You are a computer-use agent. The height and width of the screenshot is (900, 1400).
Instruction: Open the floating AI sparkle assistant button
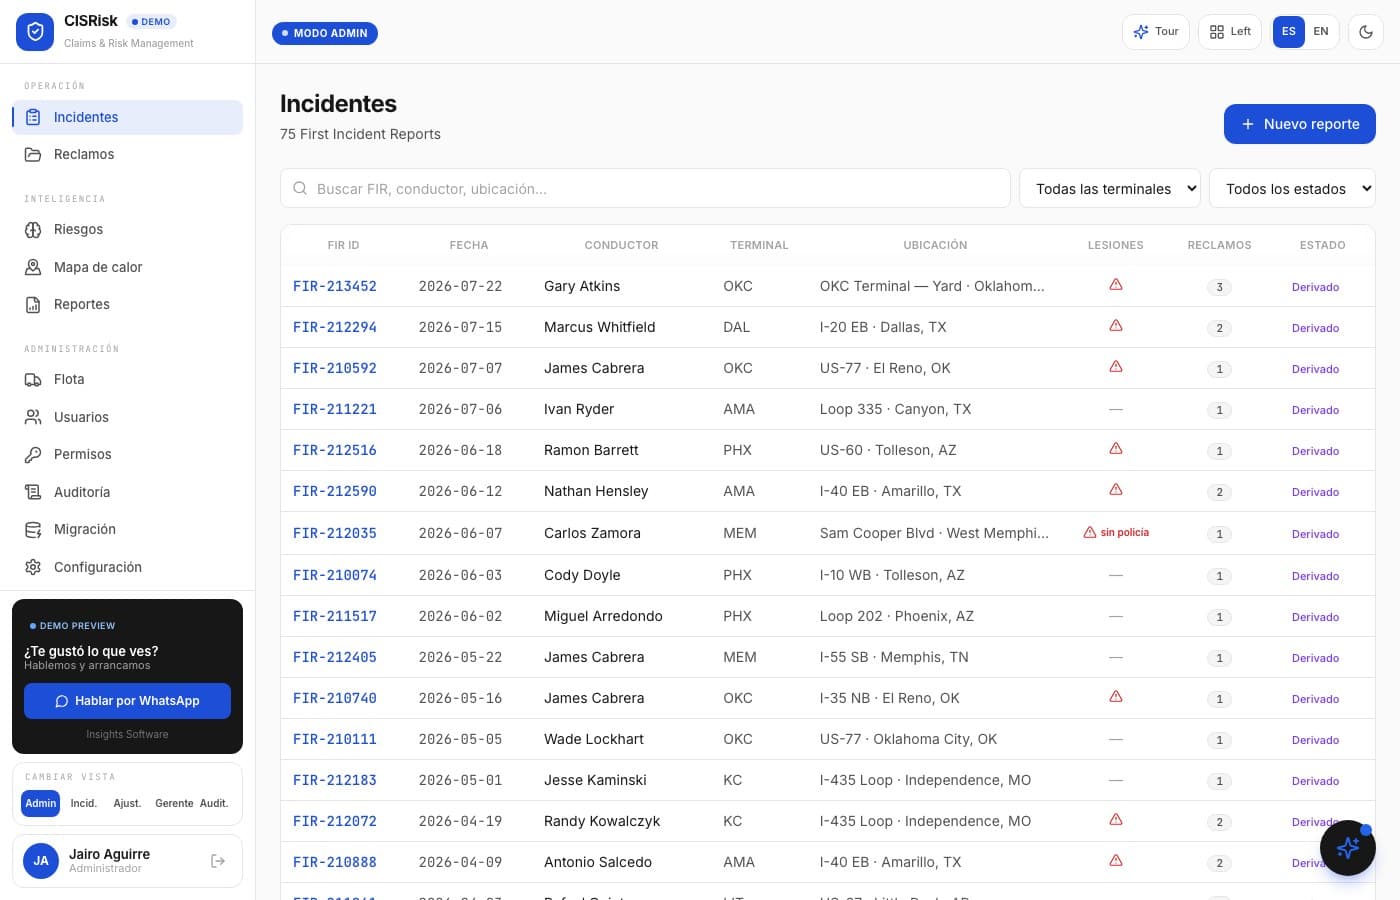tap(1348, 848)
